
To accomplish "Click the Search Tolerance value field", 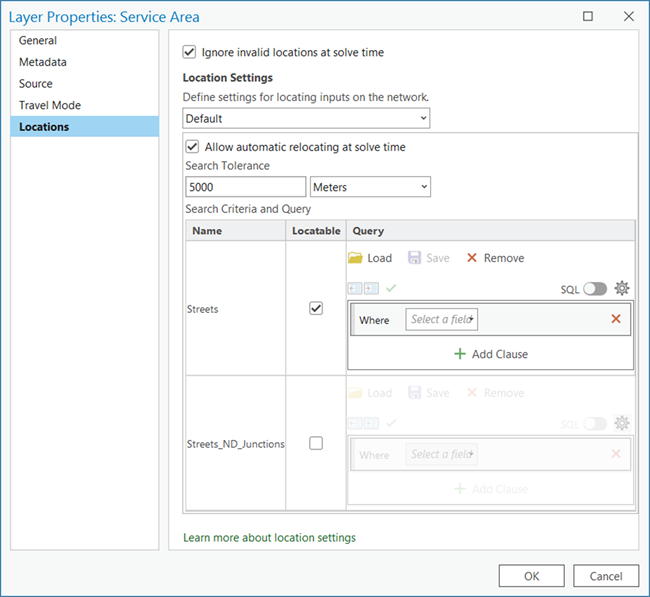I will (x=245, y=187).
